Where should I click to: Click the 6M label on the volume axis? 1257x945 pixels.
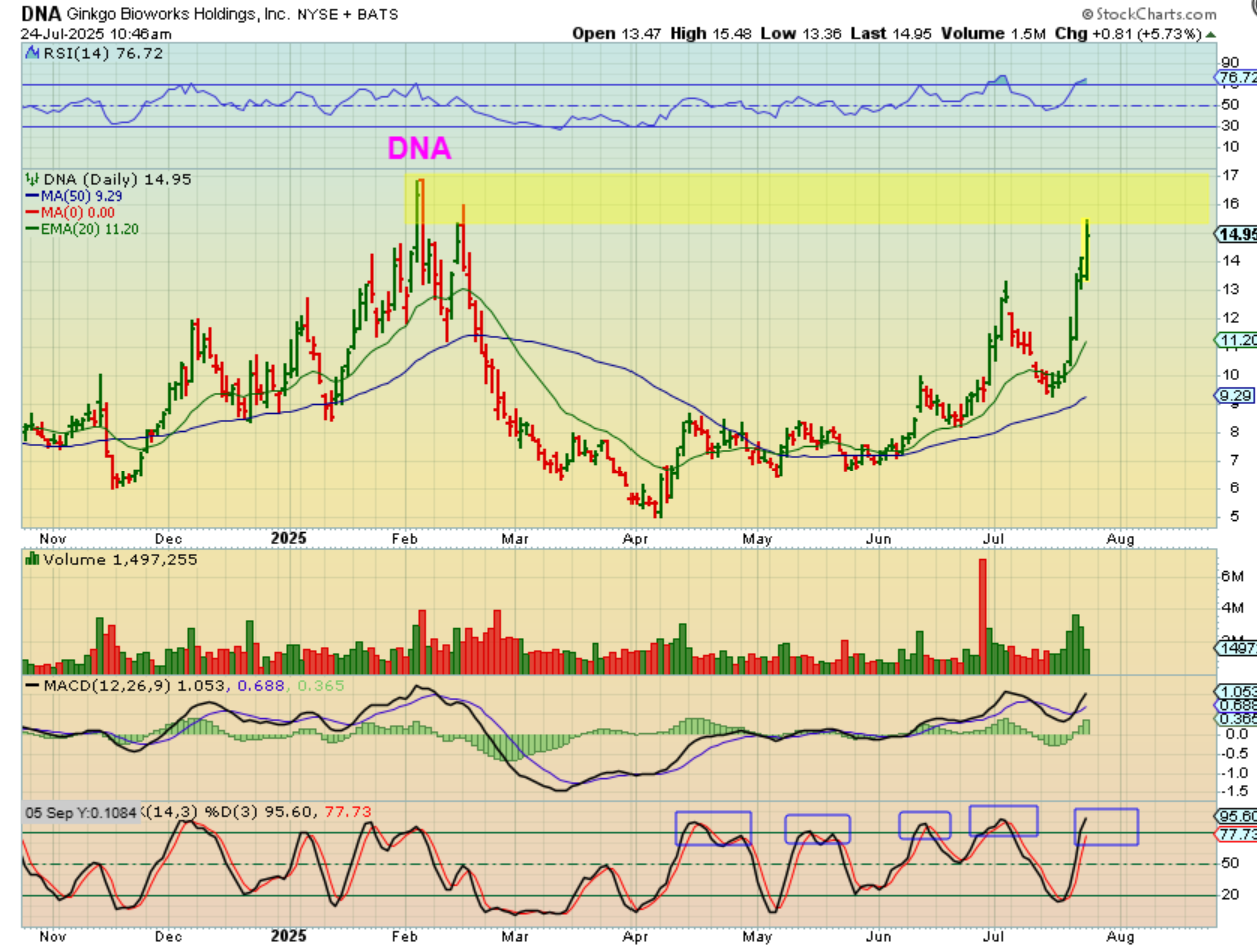(x=1231, y=578)
